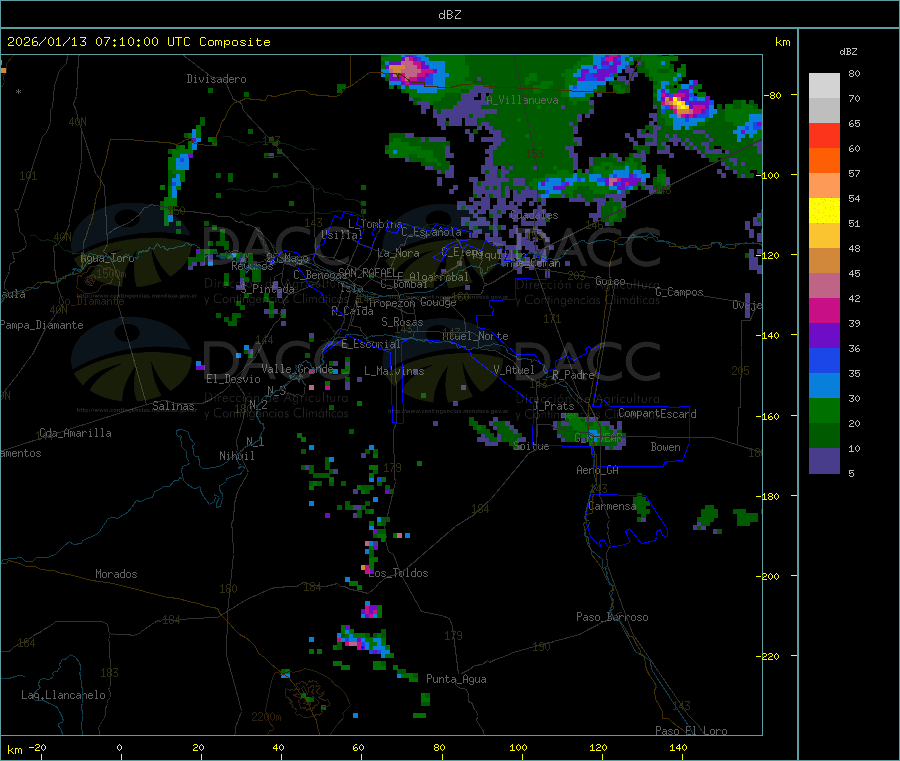Viewport: 900px width, 761px height.
Task: Select the red 60-65 dBZ legend swatch
Action: point(824,135)
